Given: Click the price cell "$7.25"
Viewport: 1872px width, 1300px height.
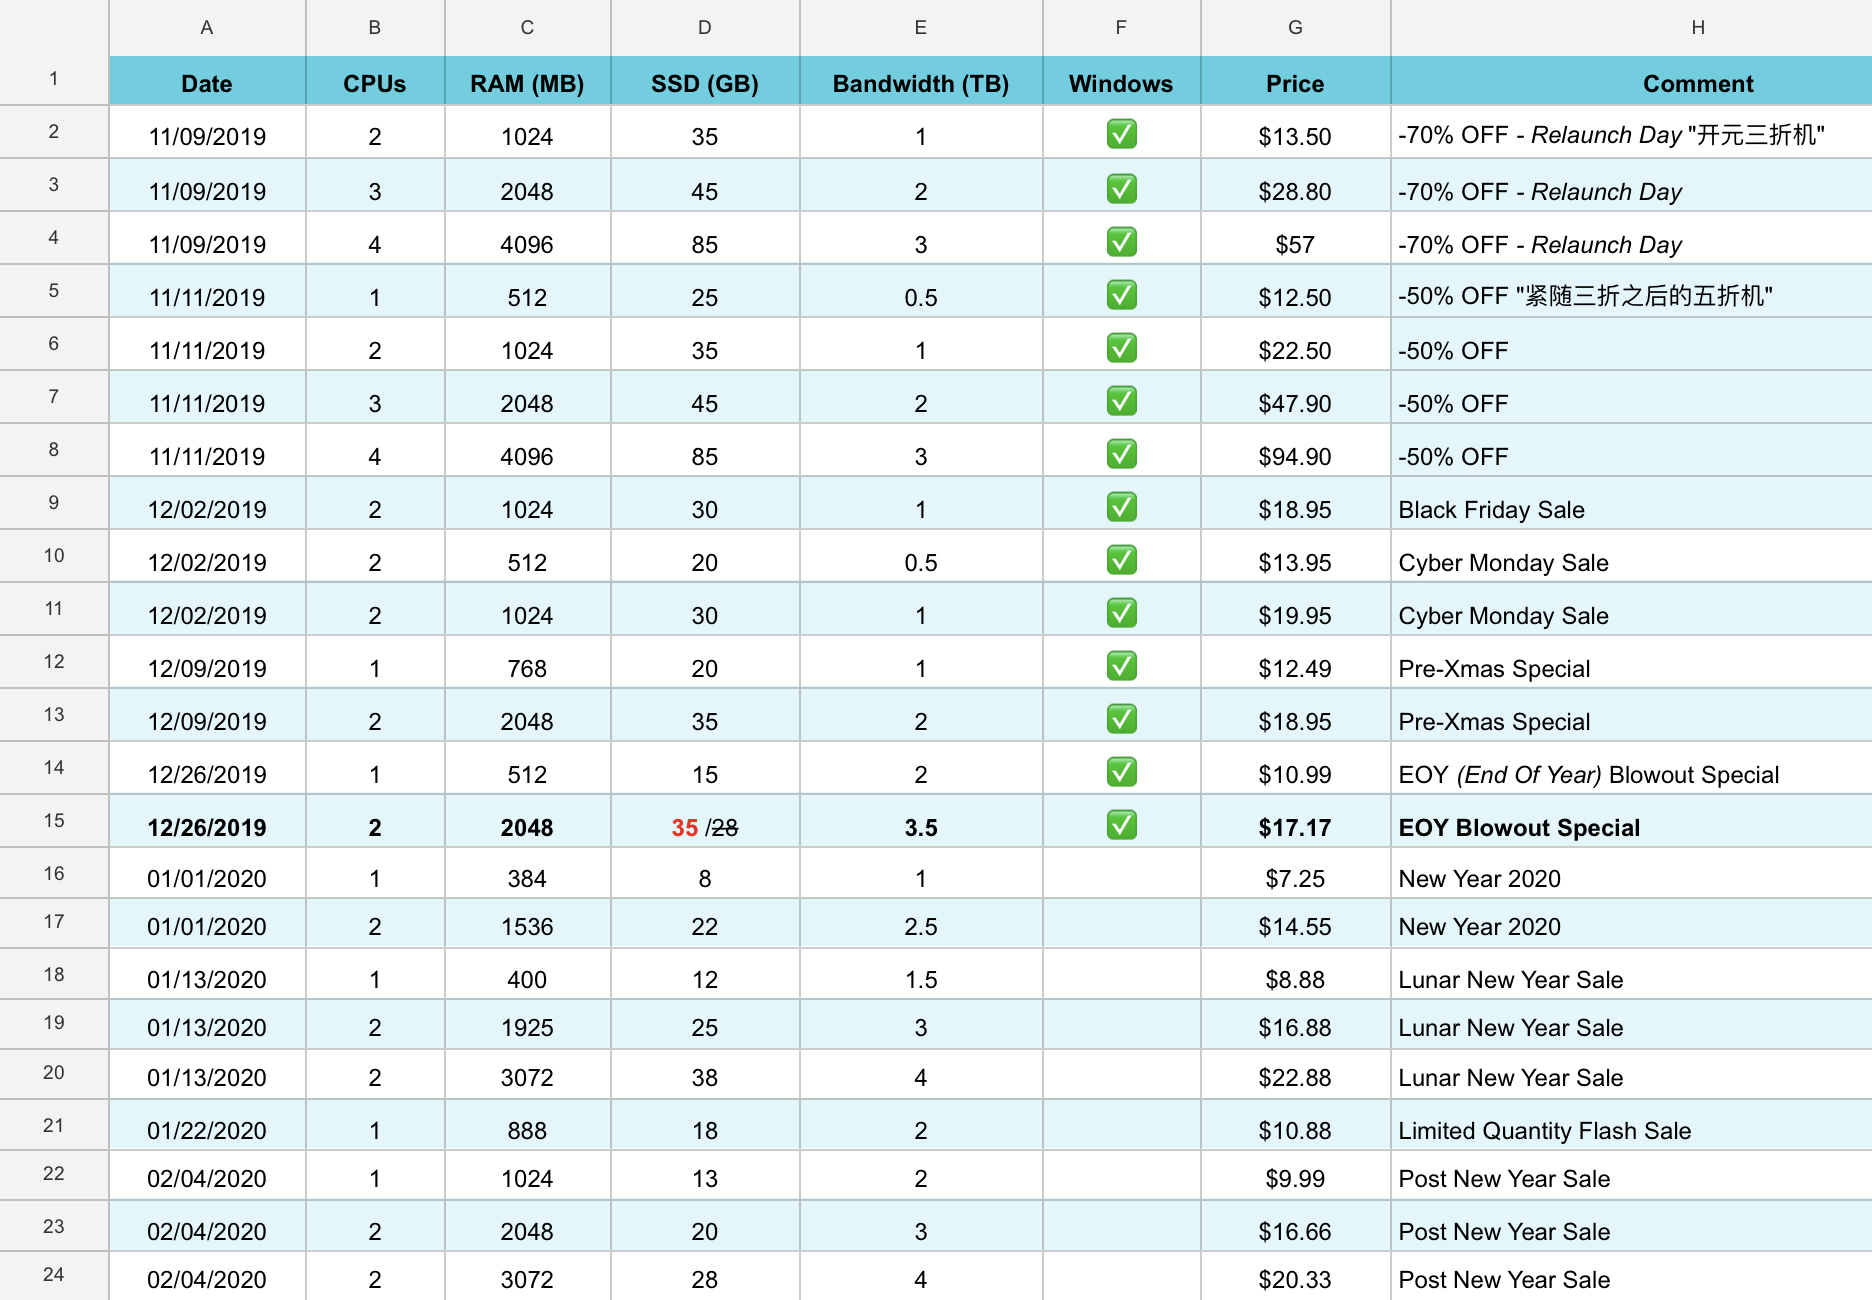Looking at the screenshot, I should (x=1295, y=874).
